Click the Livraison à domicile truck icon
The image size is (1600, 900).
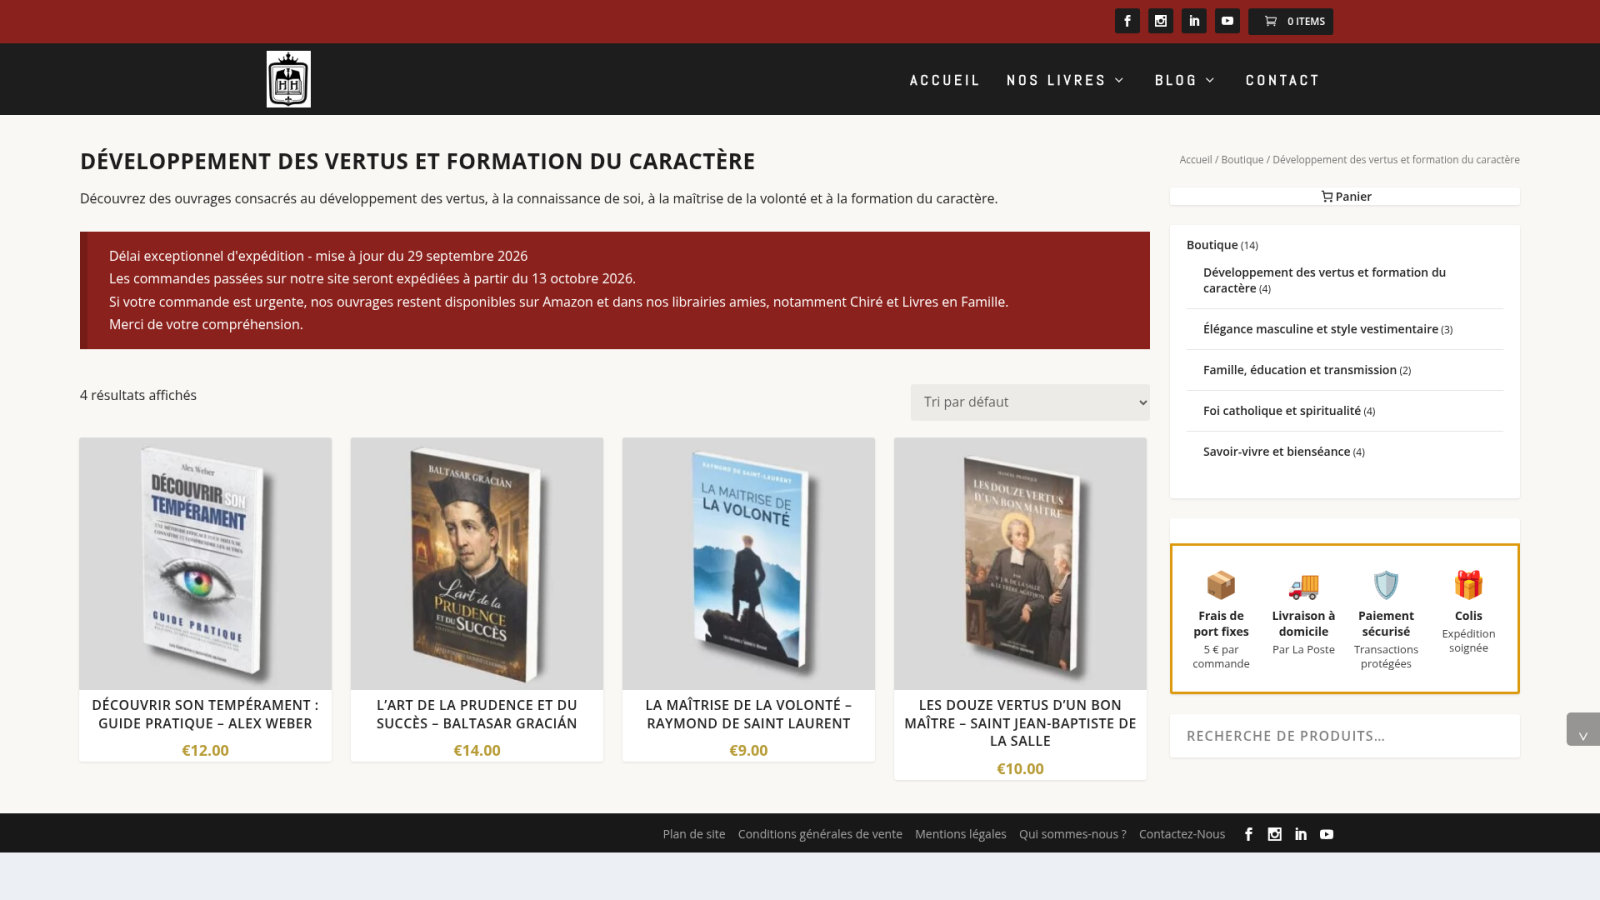click(1303, 585)
